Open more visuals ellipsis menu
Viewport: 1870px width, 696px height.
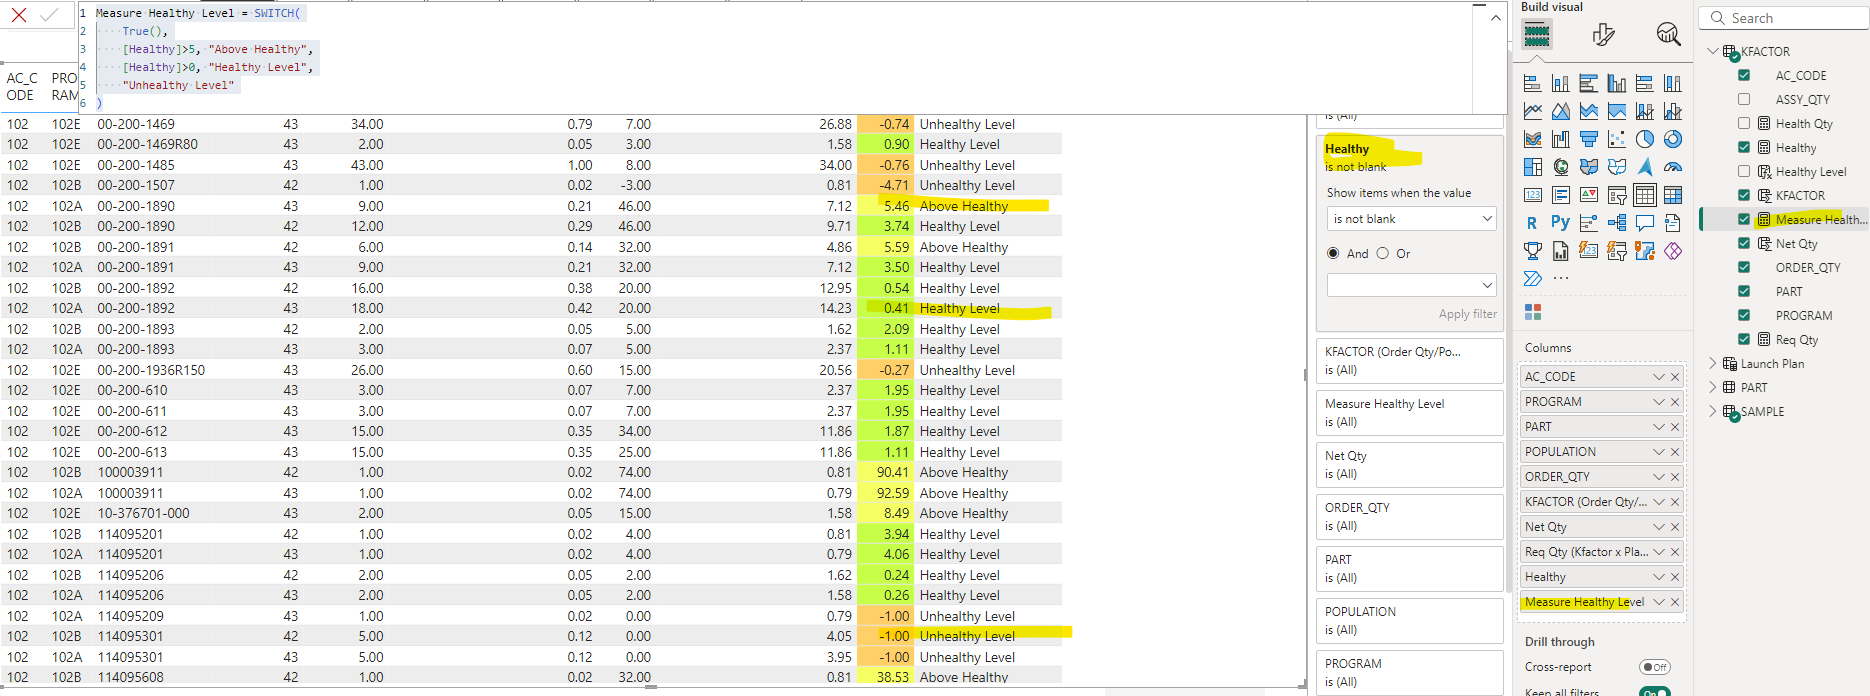pos(1561,278)
